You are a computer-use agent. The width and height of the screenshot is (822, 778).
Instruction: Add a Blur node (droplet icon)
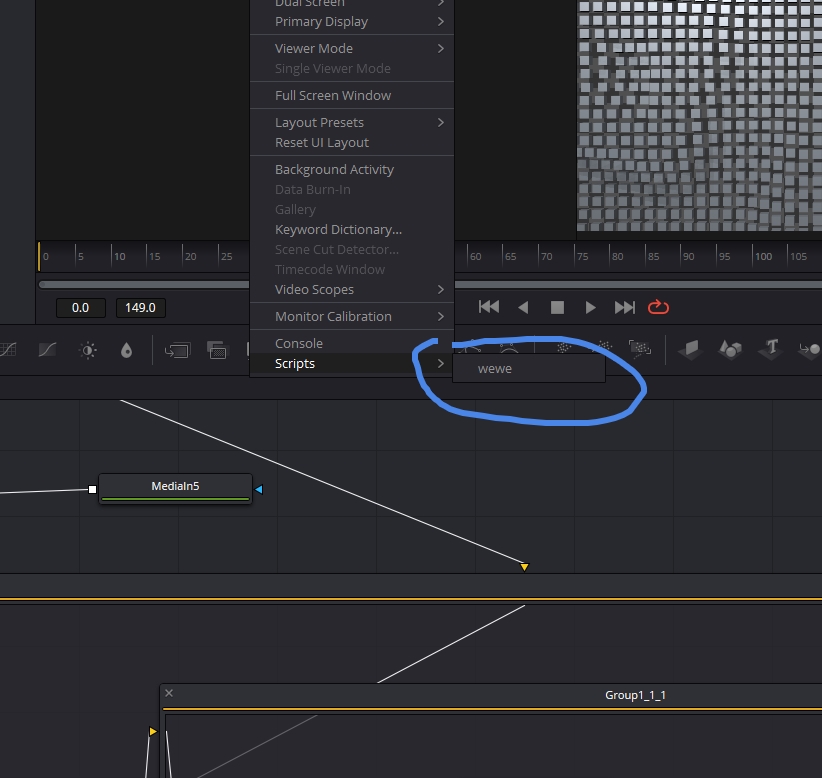click(x=126, y=350)
